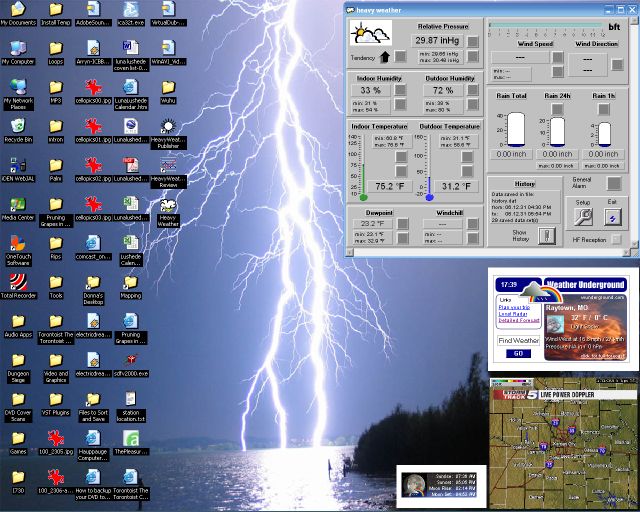Select the AdobeSoun... installer file
Image resolution: width=640 pixels, height=512 pixels.
[x=93, y=13]
